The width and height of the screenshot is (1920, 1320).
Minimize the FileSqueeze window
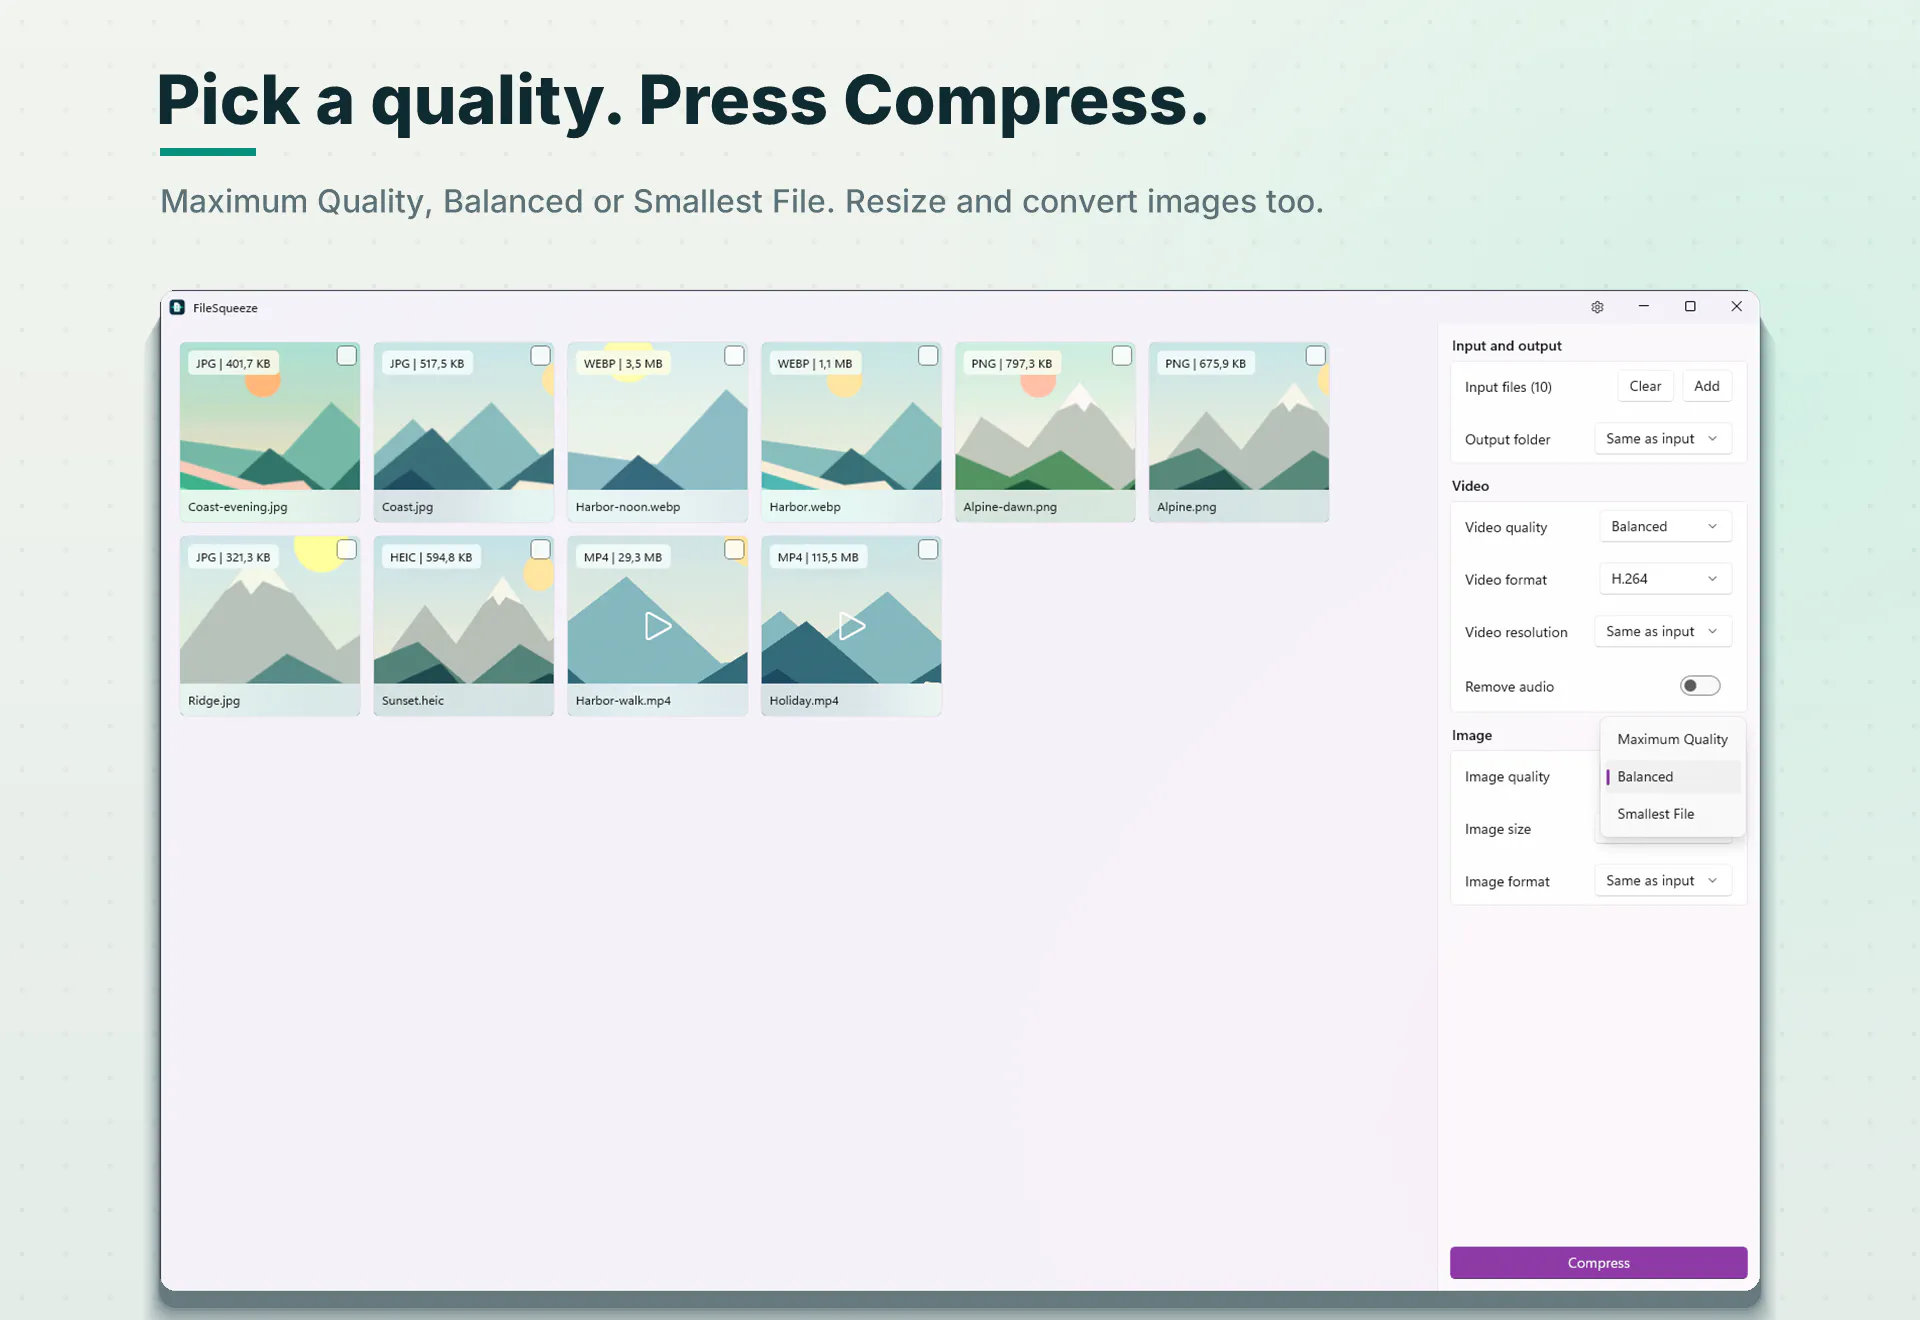(x=1643, y=306)
